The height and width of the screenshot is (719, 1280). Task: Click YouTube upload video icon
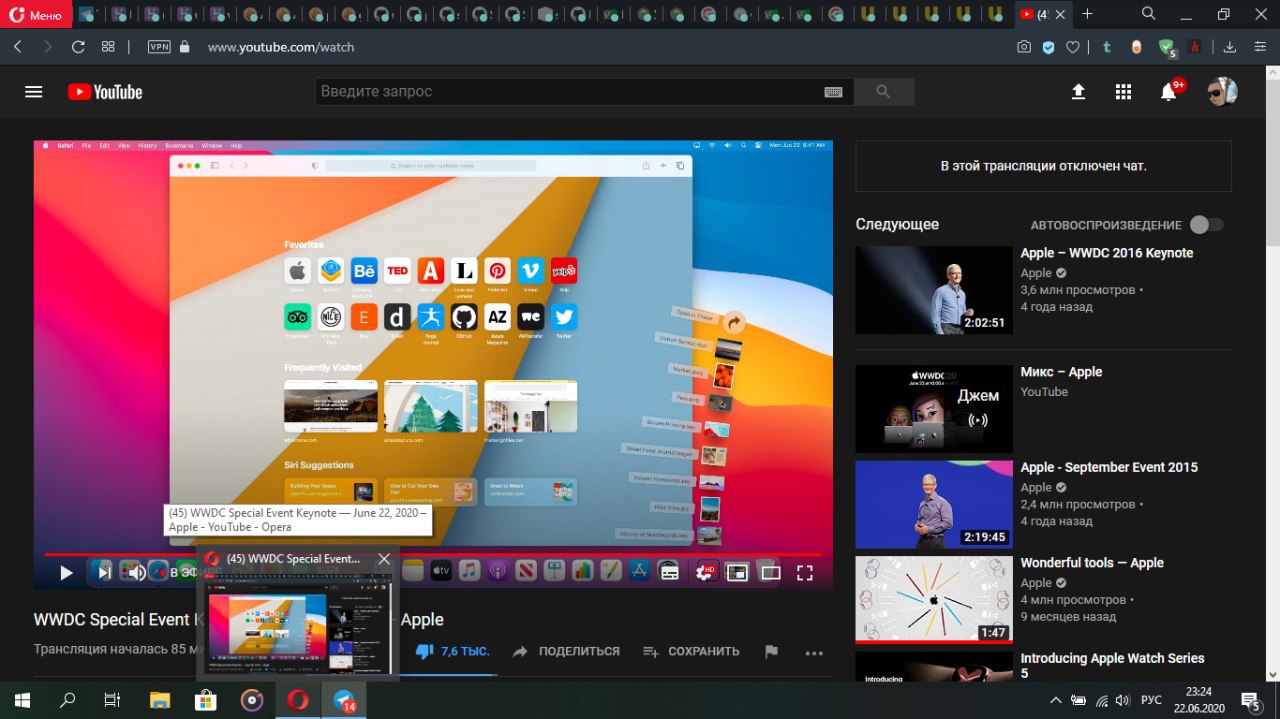(1078, 91)
